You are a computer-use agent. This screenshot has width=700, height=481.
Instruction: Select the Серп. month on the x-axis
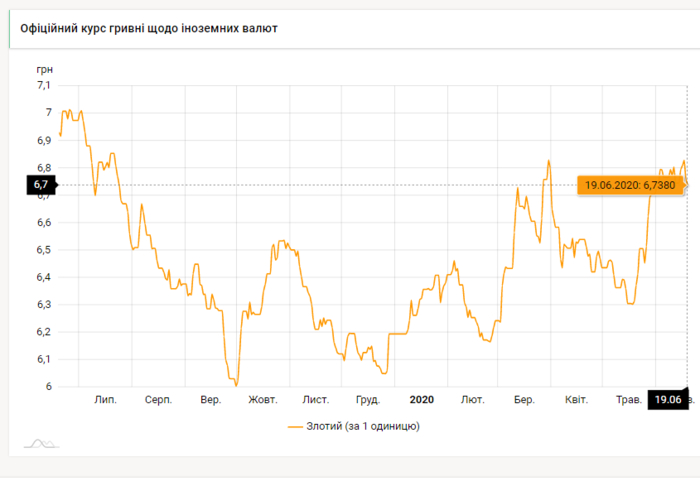pos(158,400)
